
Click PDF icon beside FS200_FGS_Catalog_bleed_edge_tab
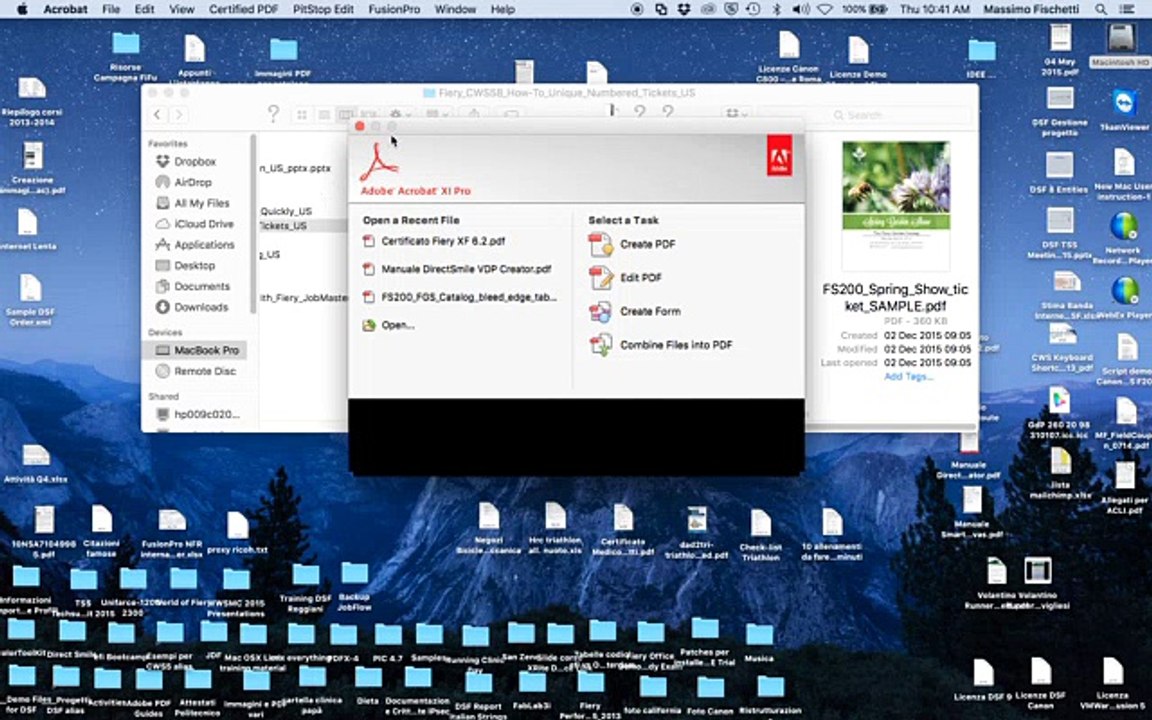369,297
